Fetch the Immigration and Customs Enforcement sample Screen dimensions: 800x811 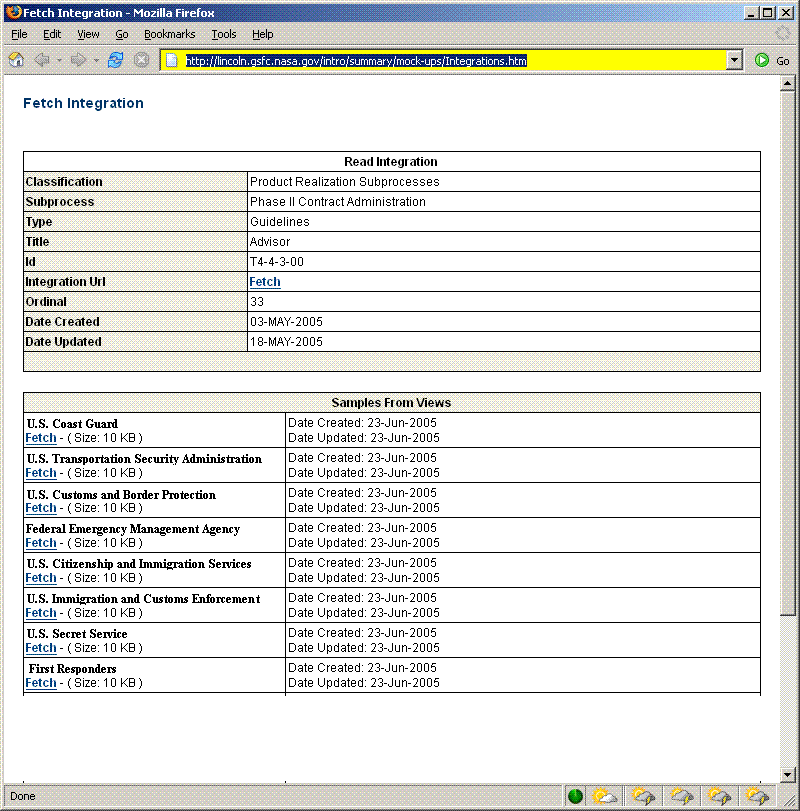41,613
